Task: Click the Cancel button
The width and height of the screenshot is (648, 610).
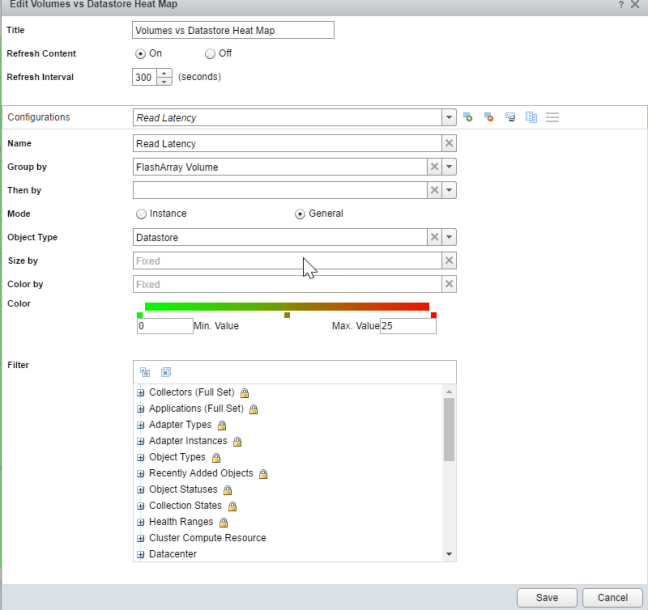Action: tap(611, 597)
